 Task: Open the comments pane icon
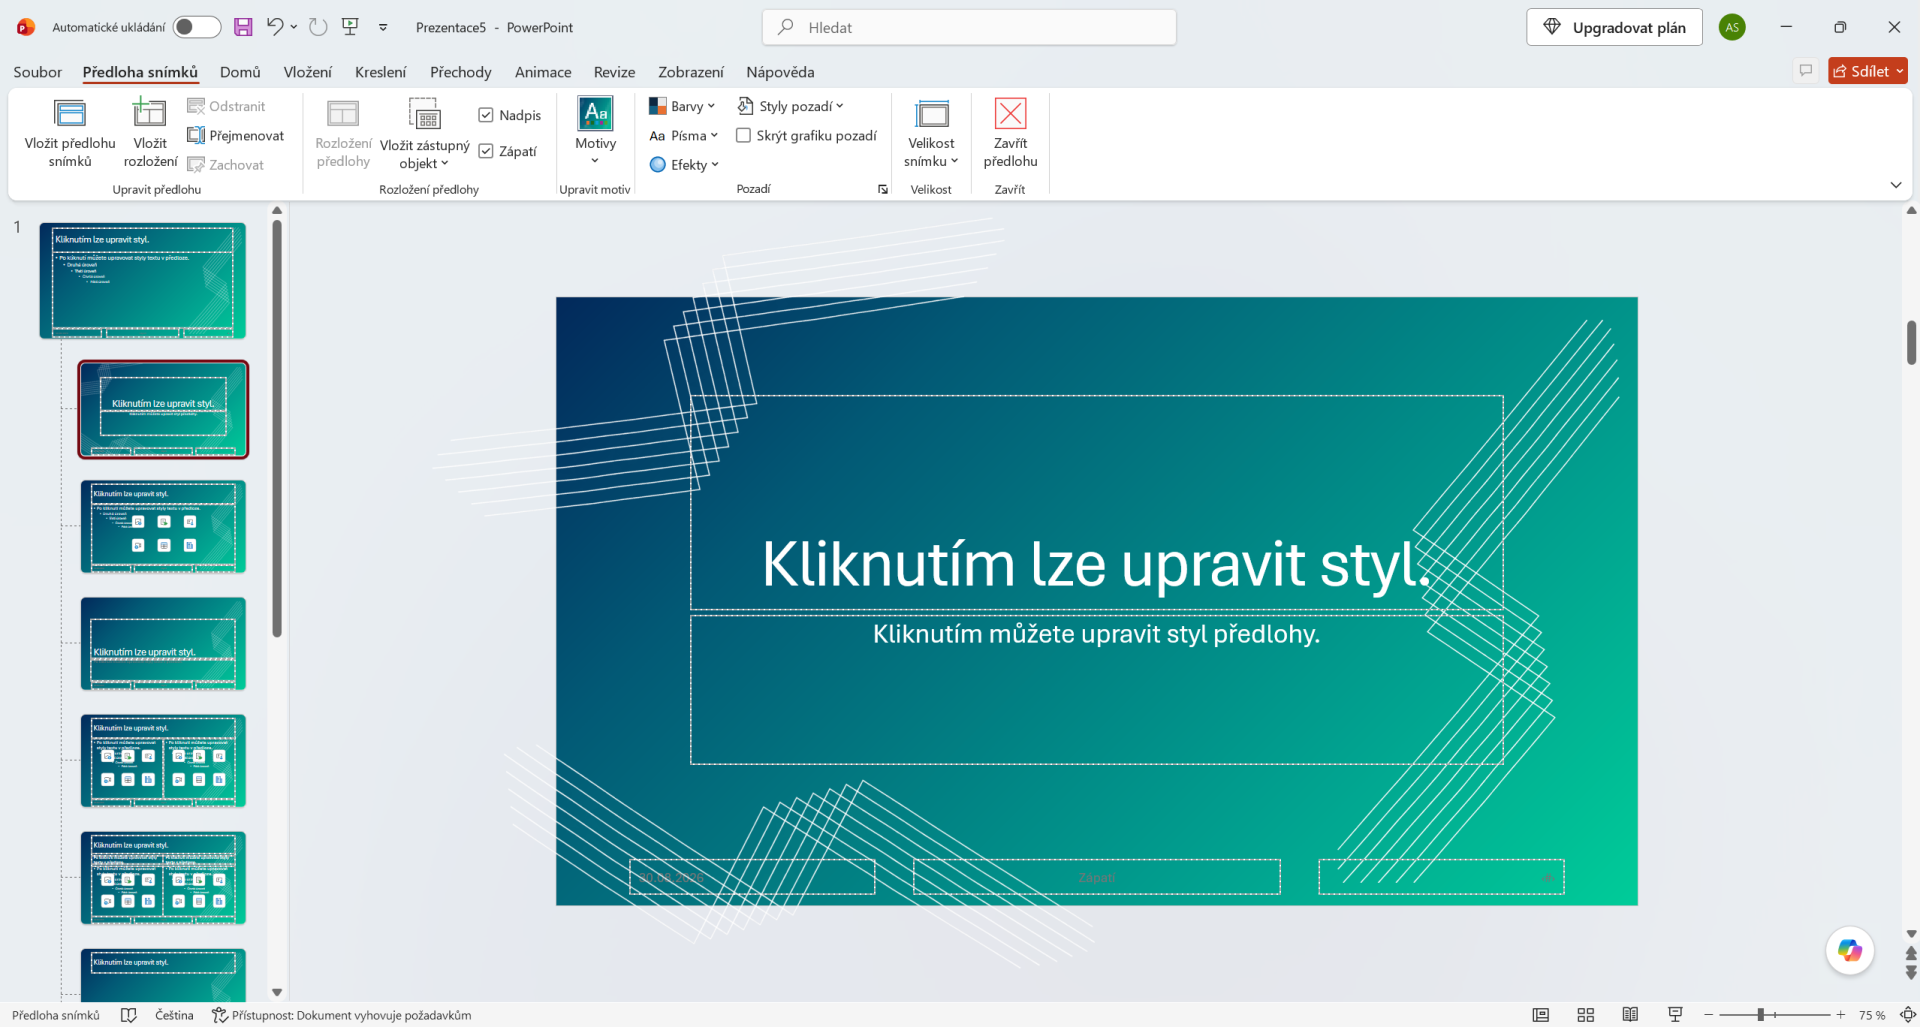1805,71
